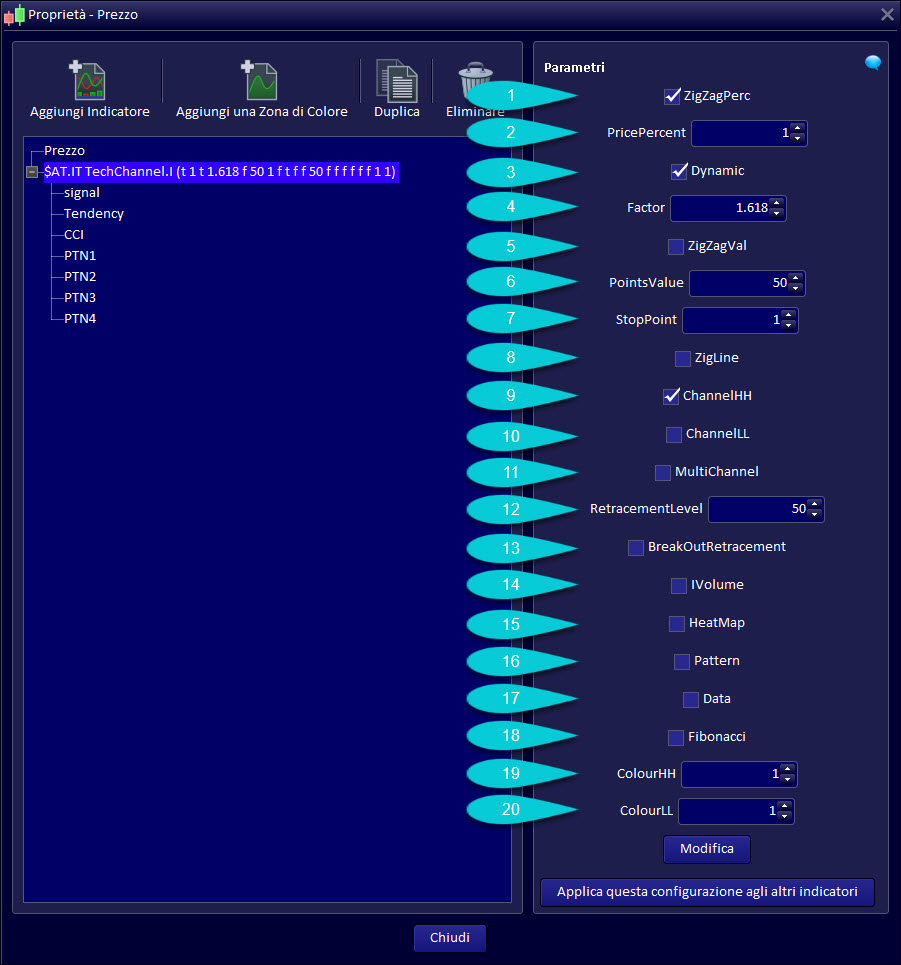Increase PricePercent with up arrow
Viewport: 901px width, 965px height.
click(798, 128)
